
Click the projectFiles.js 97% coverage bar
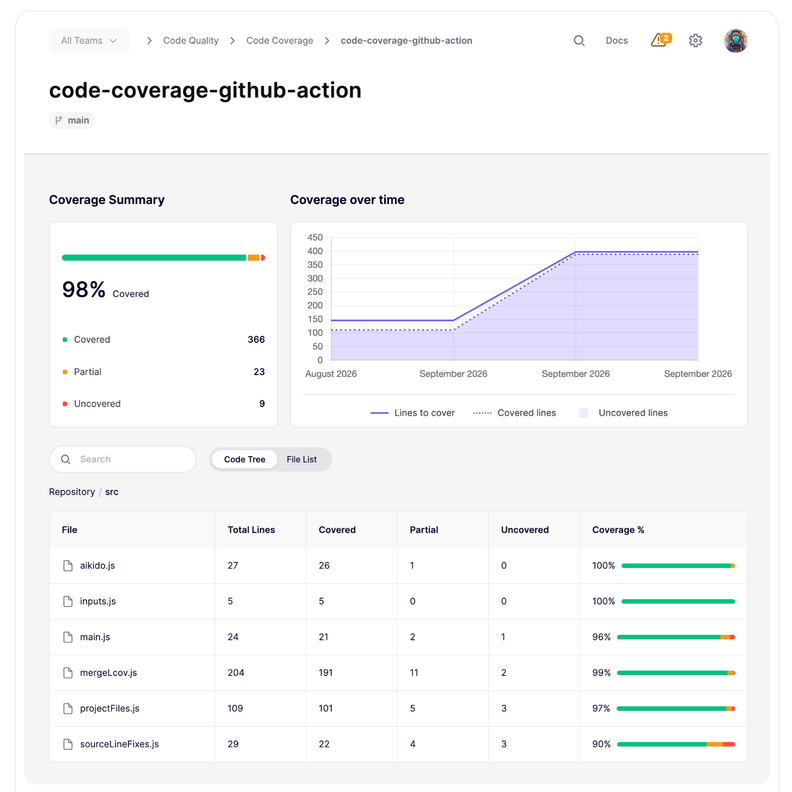coord(676,708)
